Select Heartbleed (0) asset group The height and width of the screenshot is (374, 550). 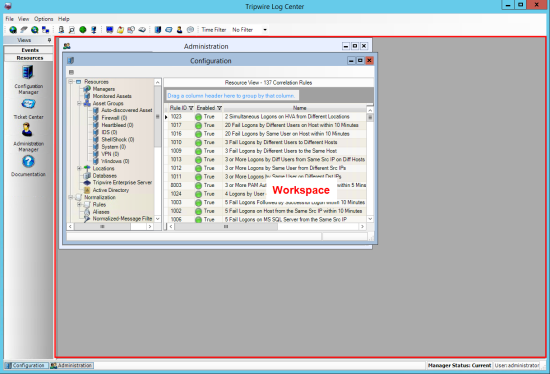point(117,125)
